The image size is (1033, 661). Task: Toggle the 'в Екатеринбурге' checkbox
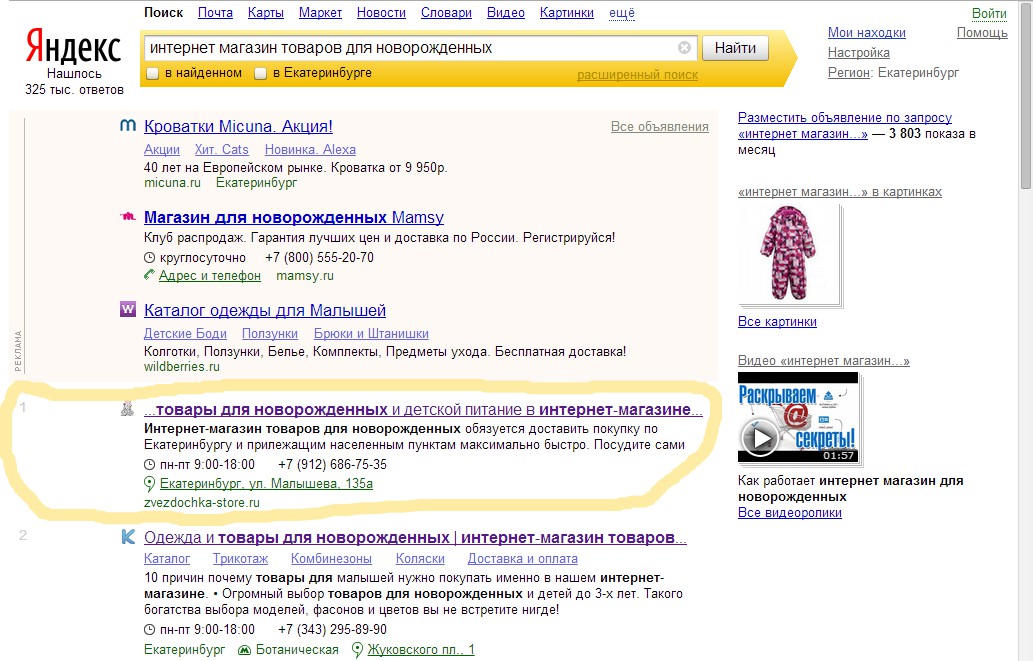[x=261, y=73]
